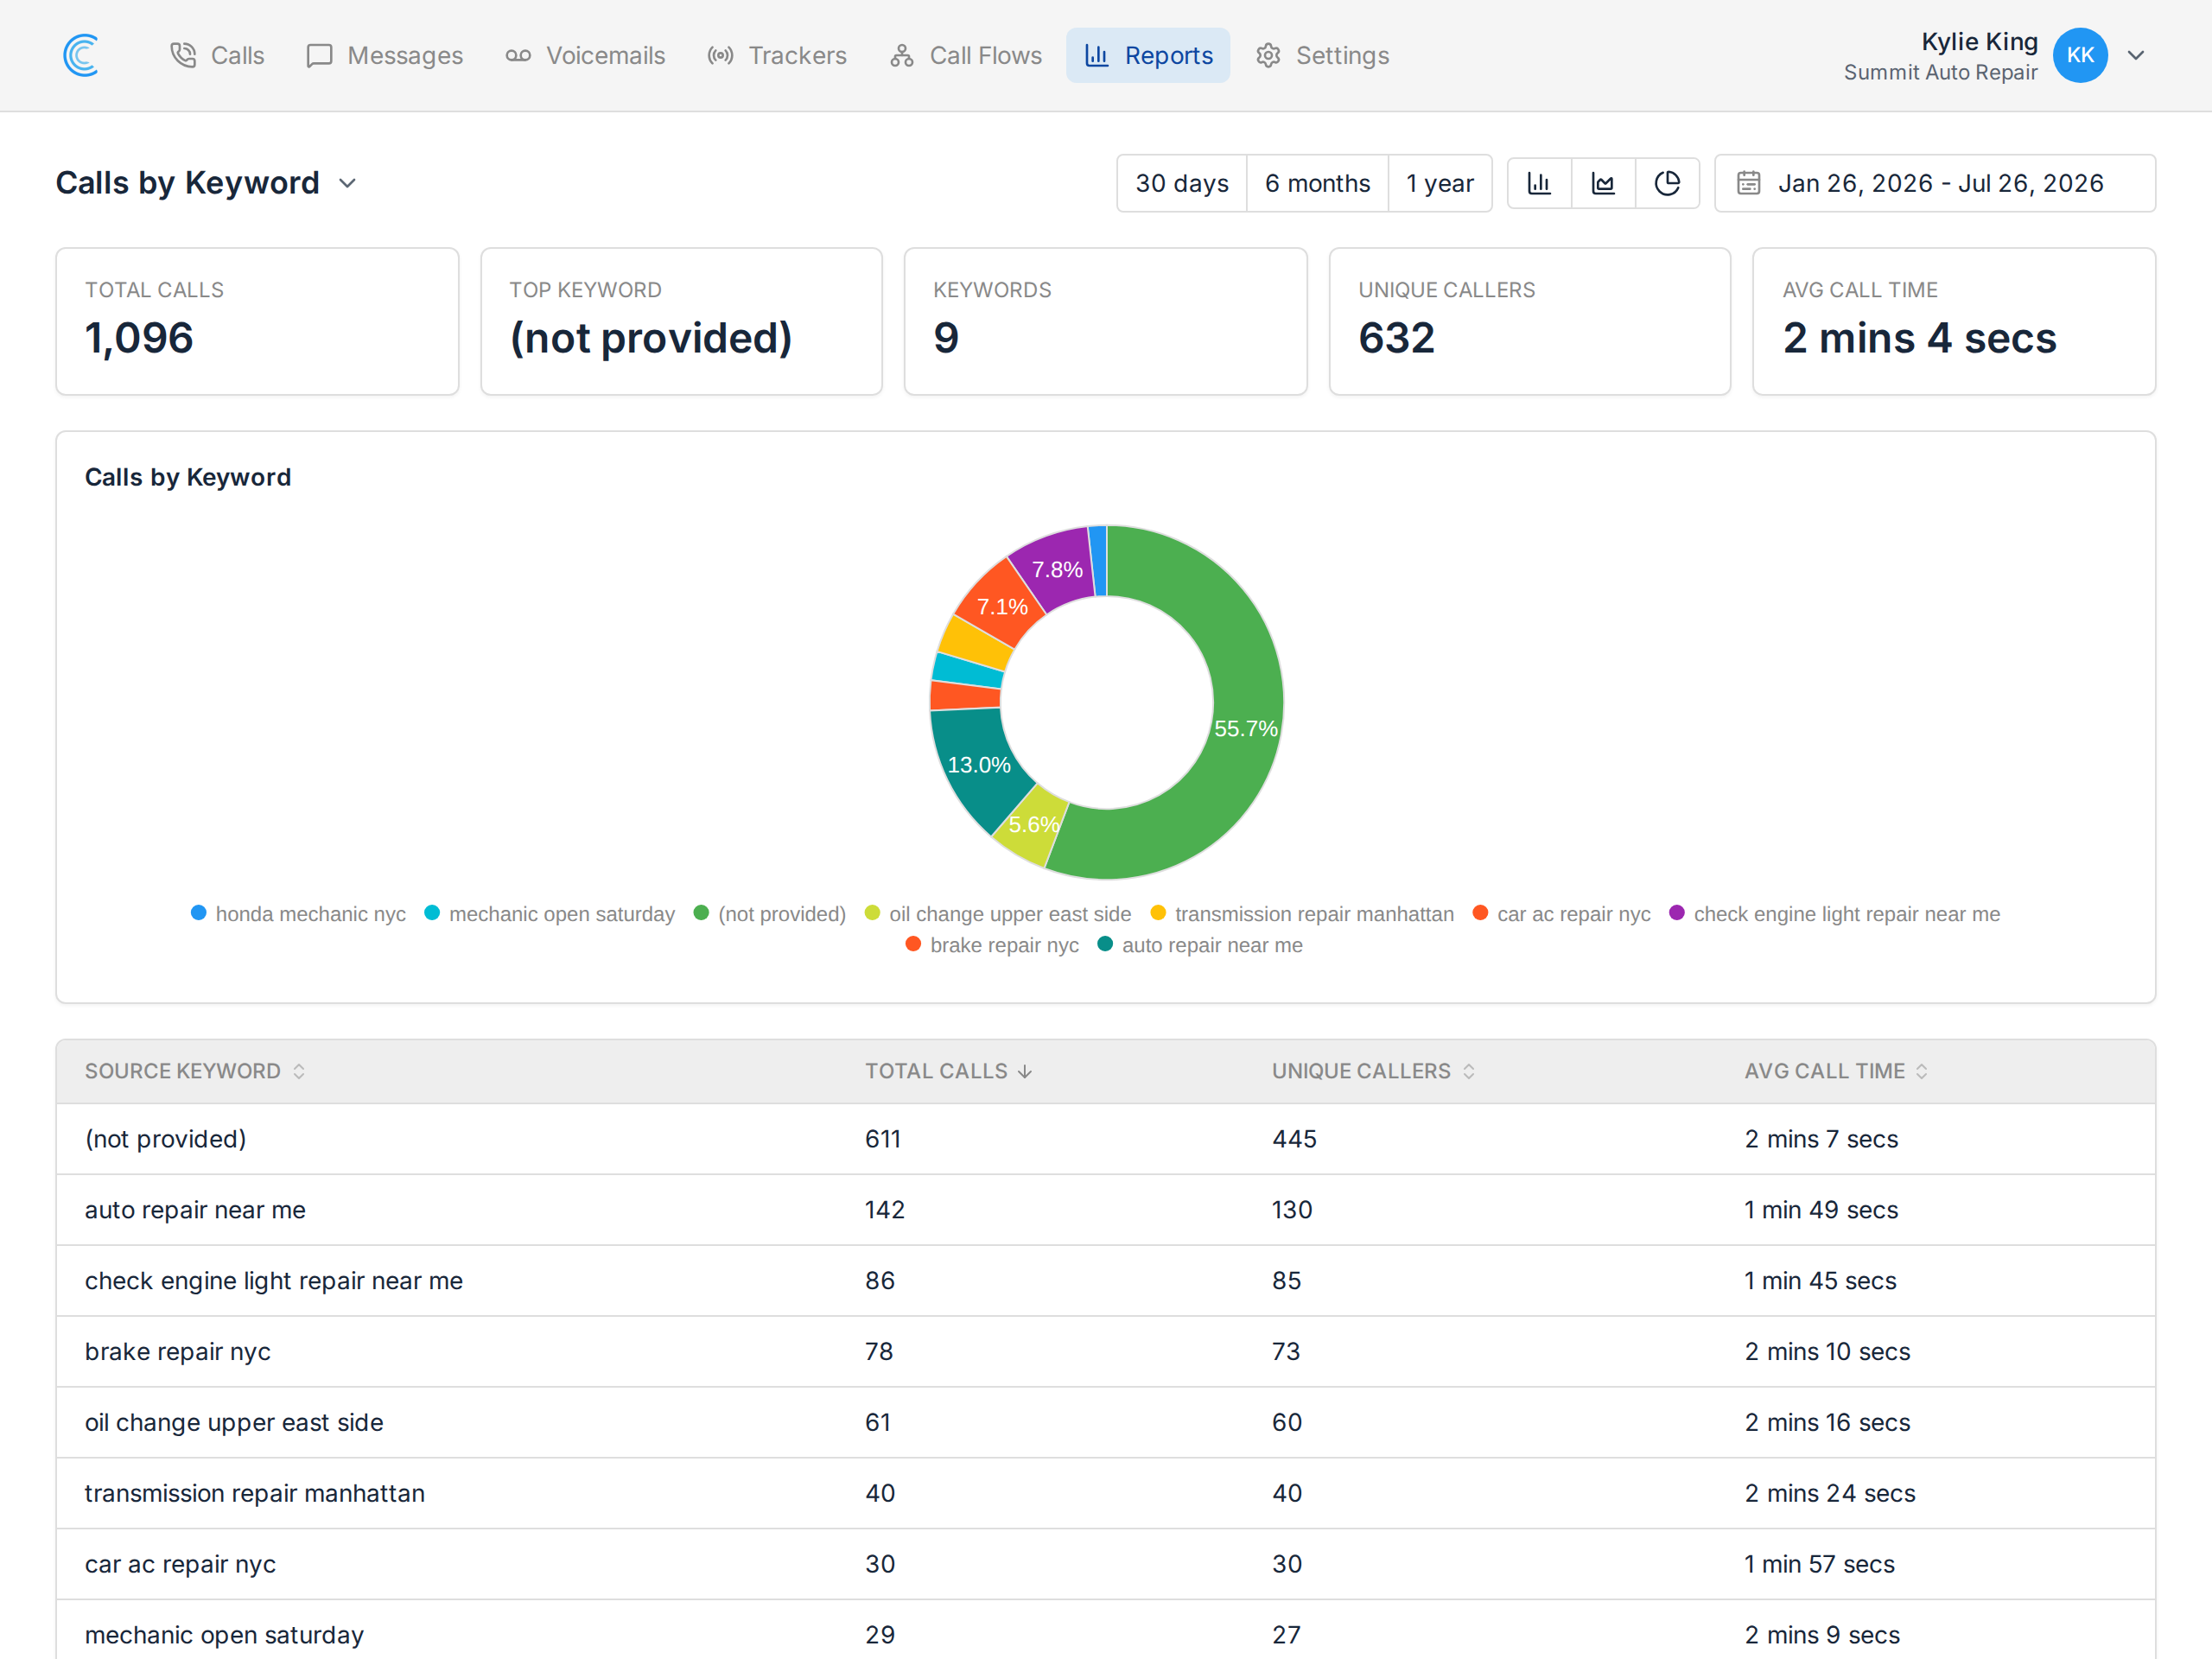Open the user account menu chevron
Viewport: 2212px width, 1659px height.
point(2136,55)
